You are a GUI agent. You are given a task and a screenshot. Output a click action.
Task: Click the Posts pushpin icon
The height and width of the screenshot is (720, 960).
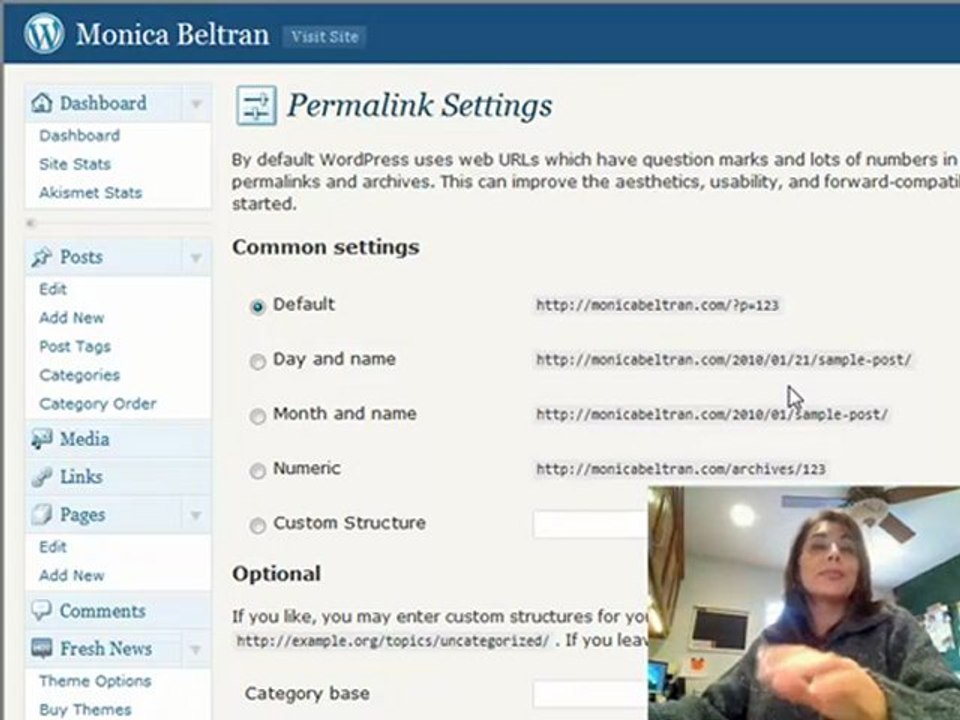[x=41, y=257]
